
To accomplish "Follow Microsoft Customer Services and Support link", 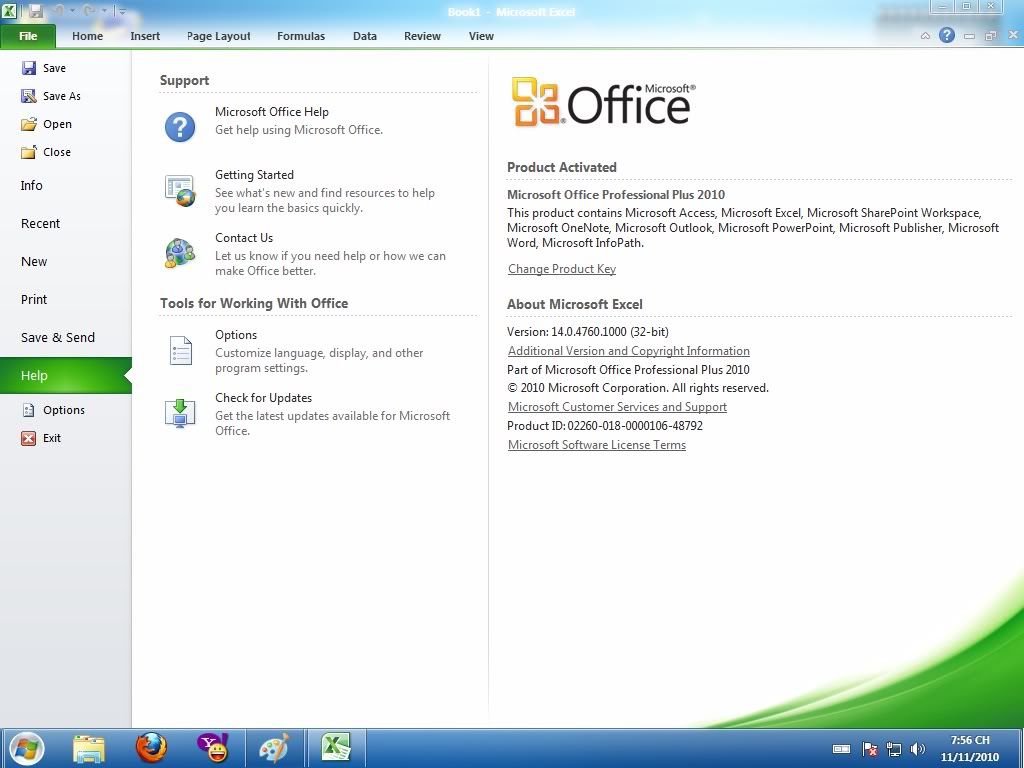I will pyautogui.click(x=618, y=406).
